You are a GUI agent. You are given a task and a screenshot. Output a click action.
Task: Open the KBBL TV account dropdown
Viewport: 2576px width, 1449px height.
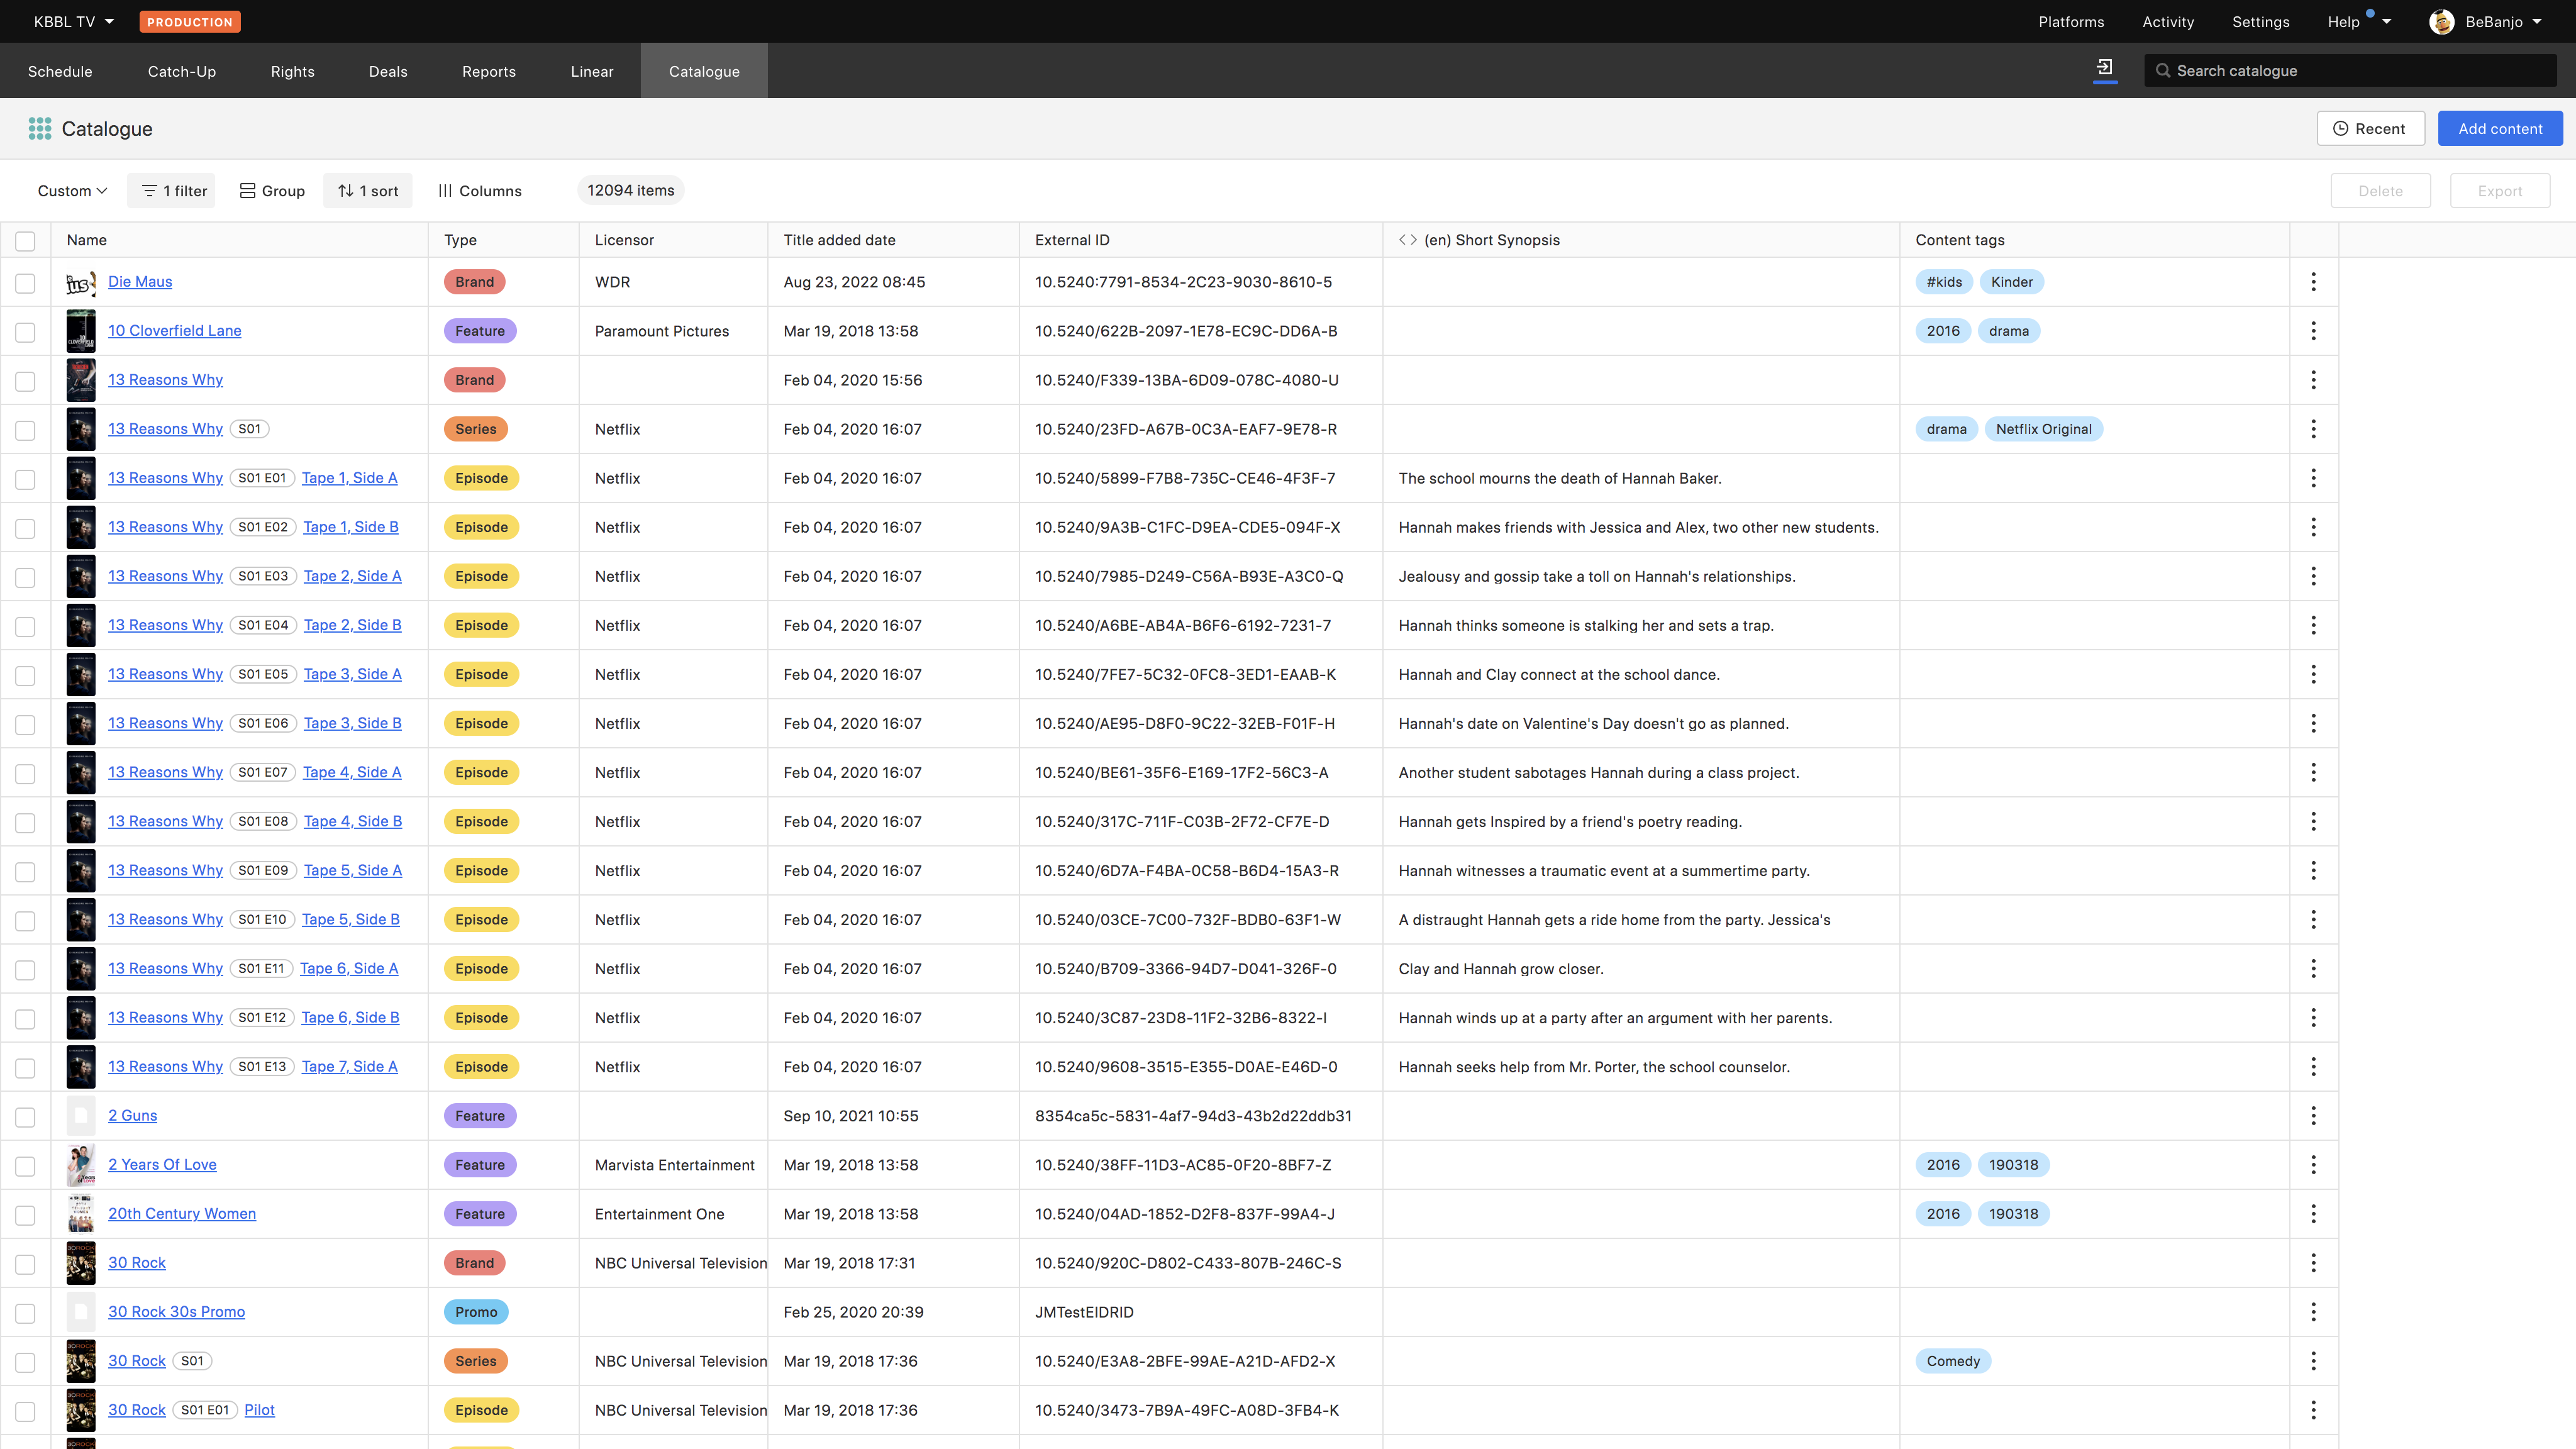click(x=74, y=22)
